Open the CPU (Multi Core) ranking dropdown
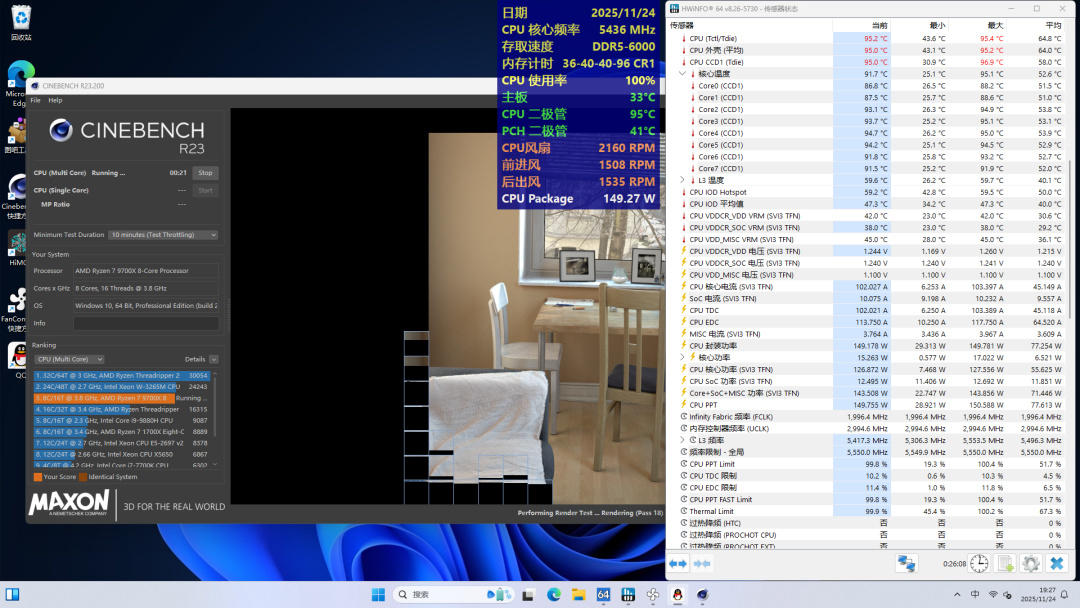Viewport: 1080px width, 608px height. point(70,359)
